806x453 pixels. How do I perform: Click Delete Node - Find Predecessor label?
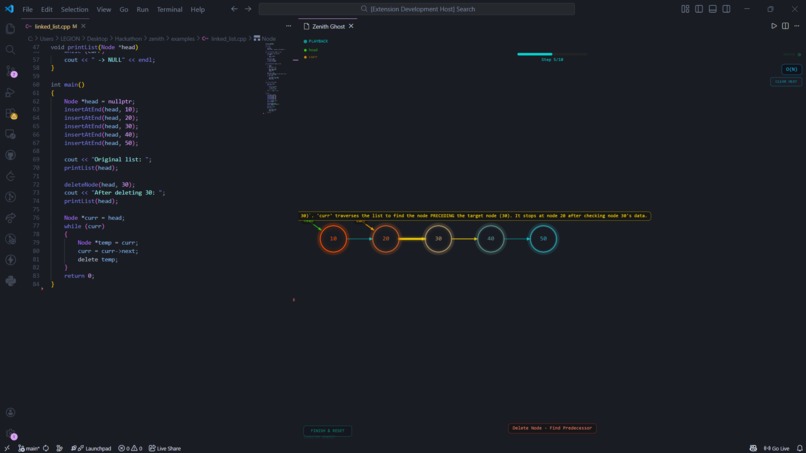[x=552, y=428]
